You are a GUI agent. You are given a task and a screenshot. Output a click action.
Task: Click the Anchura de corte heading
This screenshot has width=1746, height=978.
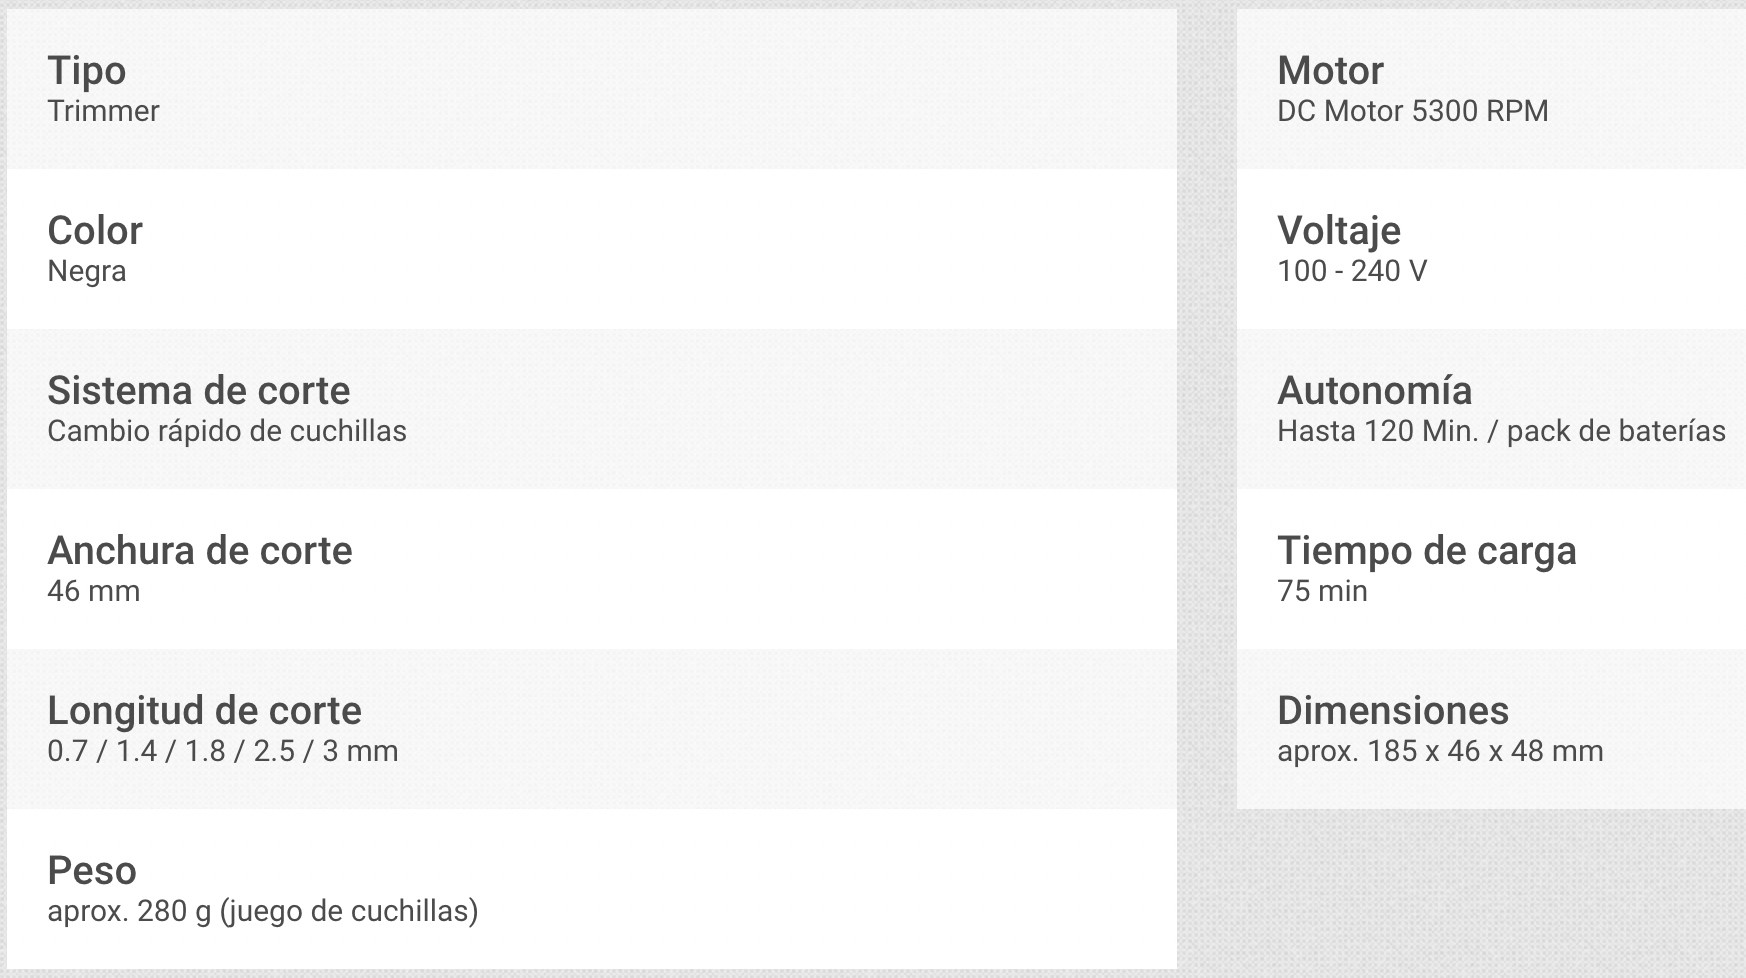tap(200, 551)
